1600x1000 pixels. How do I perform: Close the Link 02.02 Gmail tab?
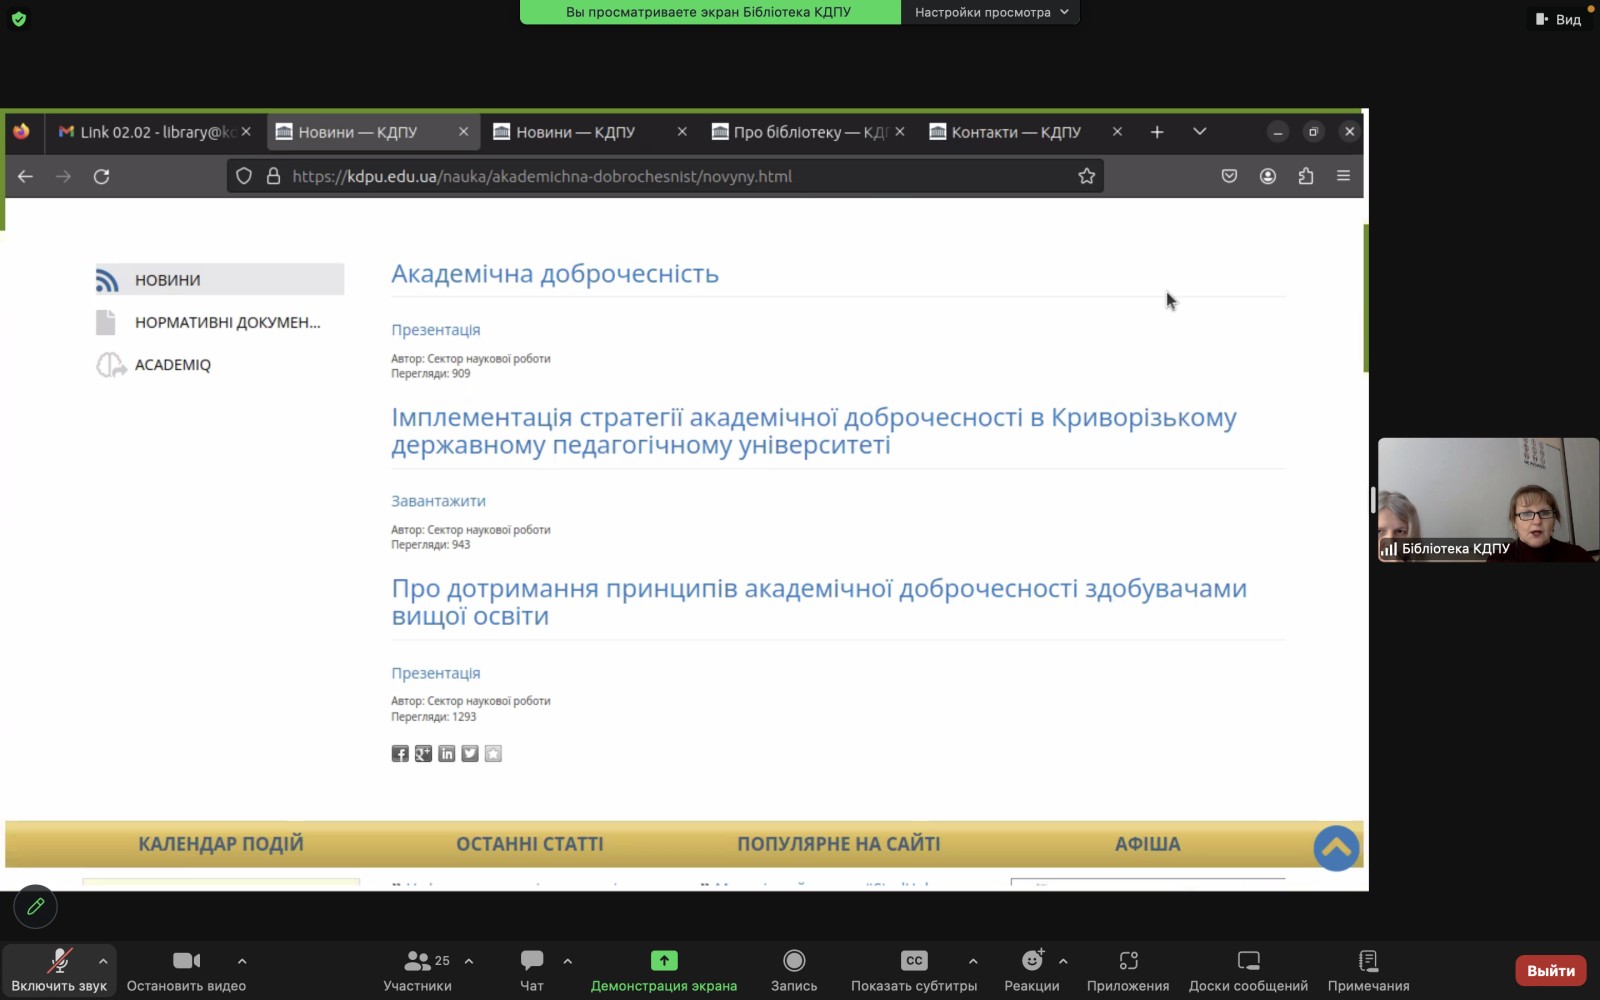[246, 131]
